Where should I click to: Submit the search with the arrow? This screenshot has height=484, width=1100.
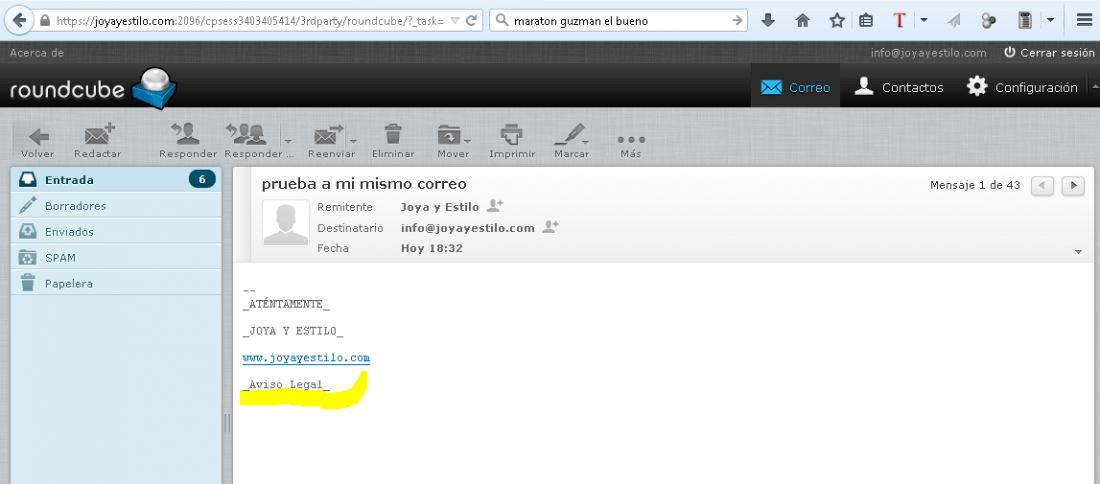click(737, 21)
